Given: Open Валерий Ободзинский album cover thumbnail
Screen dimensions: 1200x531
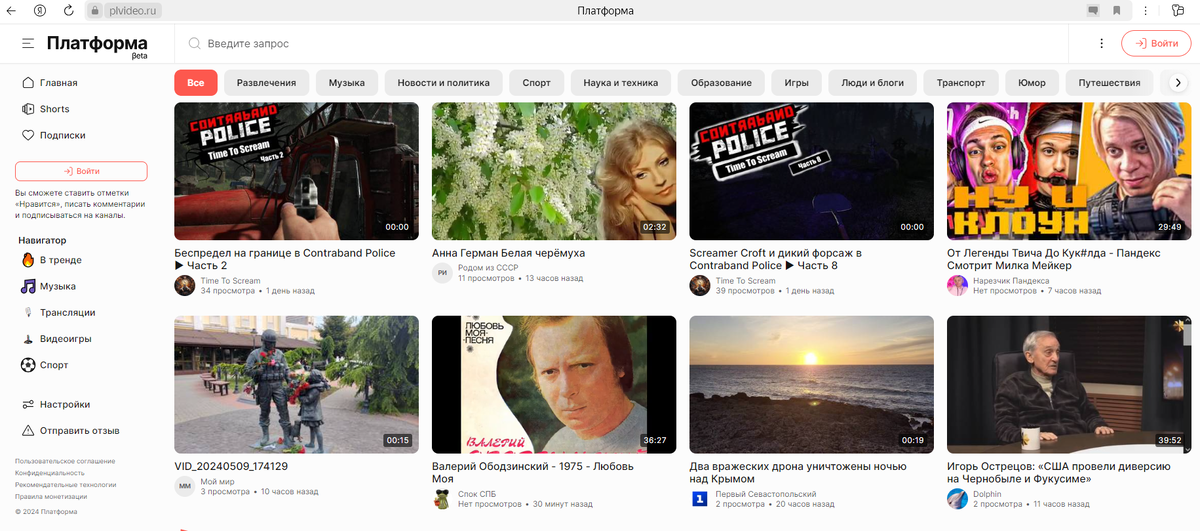Looking at the screenshot, I should point(554,384).
